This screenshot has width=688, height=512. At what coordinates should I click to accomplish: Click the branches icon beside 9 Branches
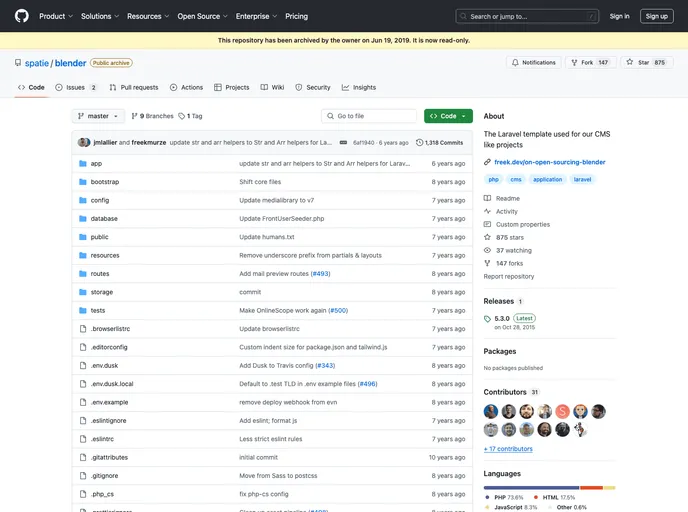134,116
